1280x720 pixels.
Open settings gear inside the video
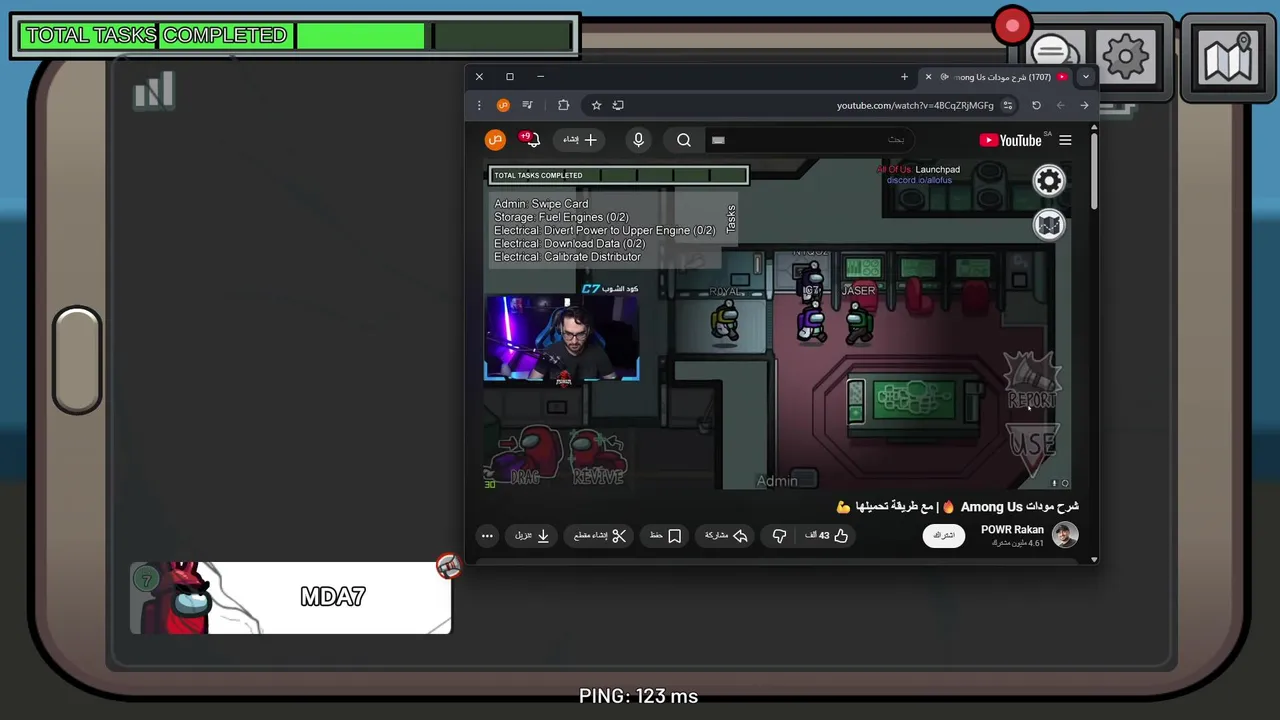1049,181
